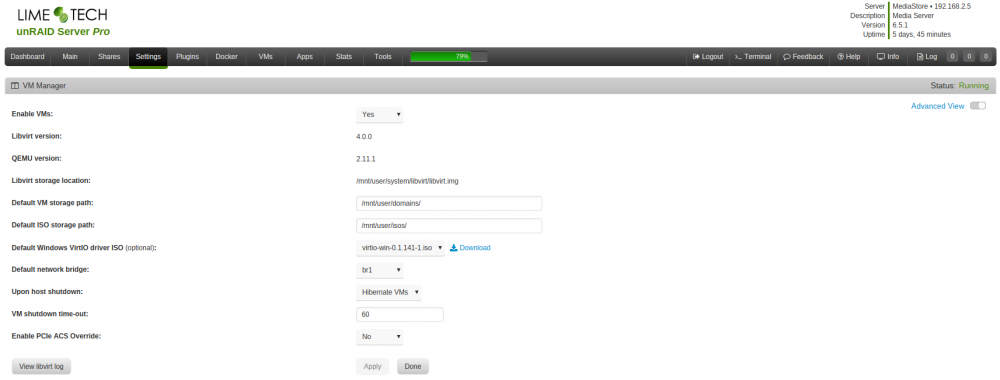Click the Running status text

[x=974, y=85]
